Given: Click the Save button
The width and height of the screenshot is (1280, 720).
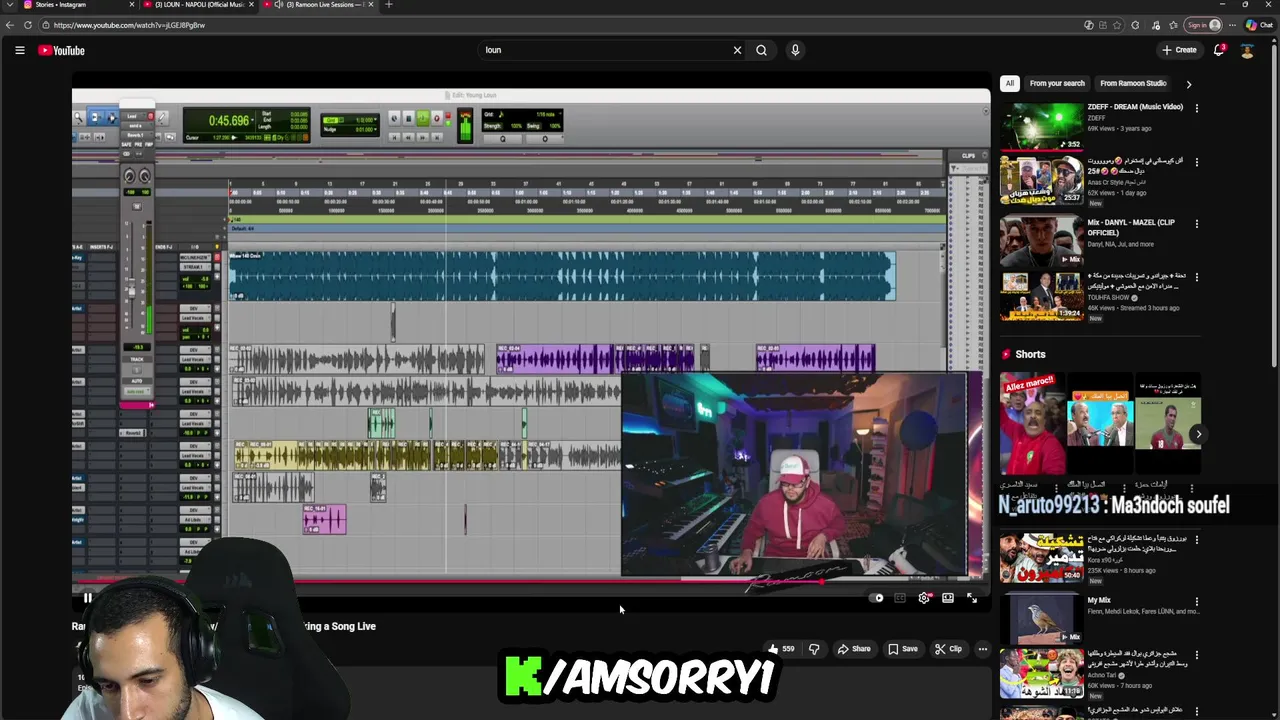Looking at the screenshot, I should click(x=902, y=649).
